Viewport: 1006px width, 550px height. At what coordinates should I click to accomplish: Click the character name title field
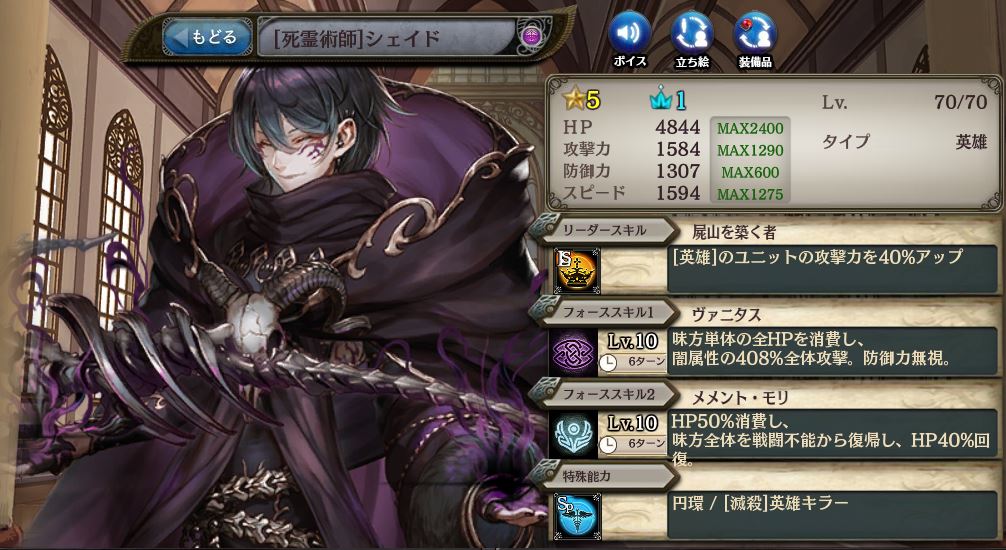click(x=388, y=38)
